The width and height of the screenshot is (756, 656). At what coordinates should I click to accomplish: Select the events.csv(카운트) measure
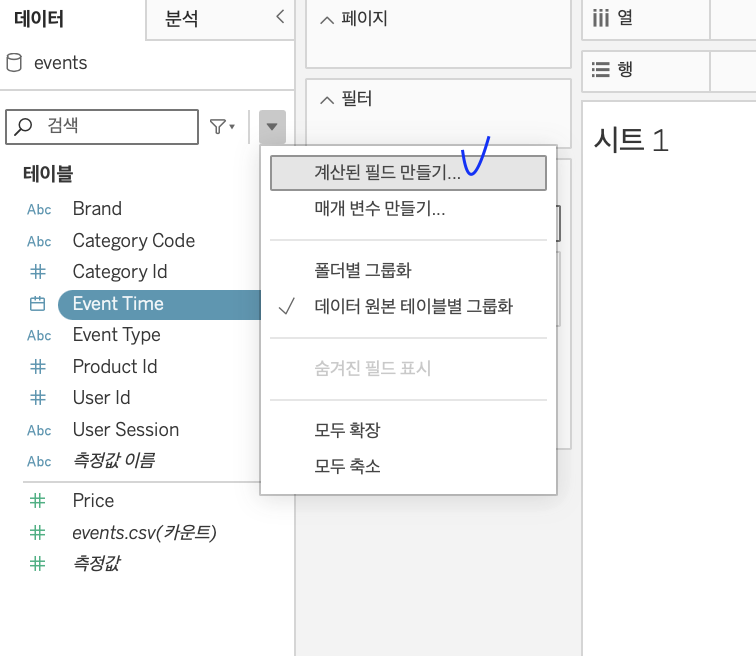(x=144, y=533)
